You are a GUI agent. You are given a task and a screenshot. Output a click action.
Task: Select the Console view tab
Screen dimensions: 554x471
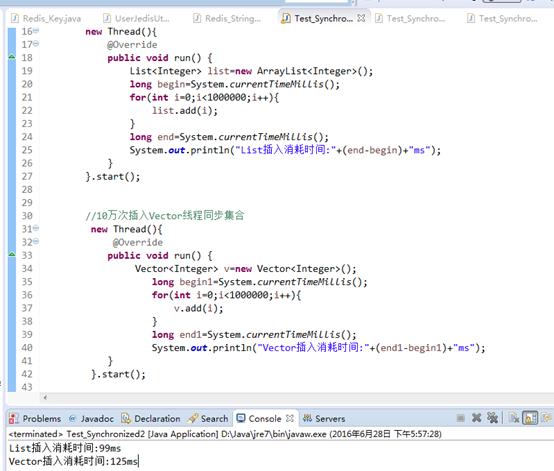(265, 419)
